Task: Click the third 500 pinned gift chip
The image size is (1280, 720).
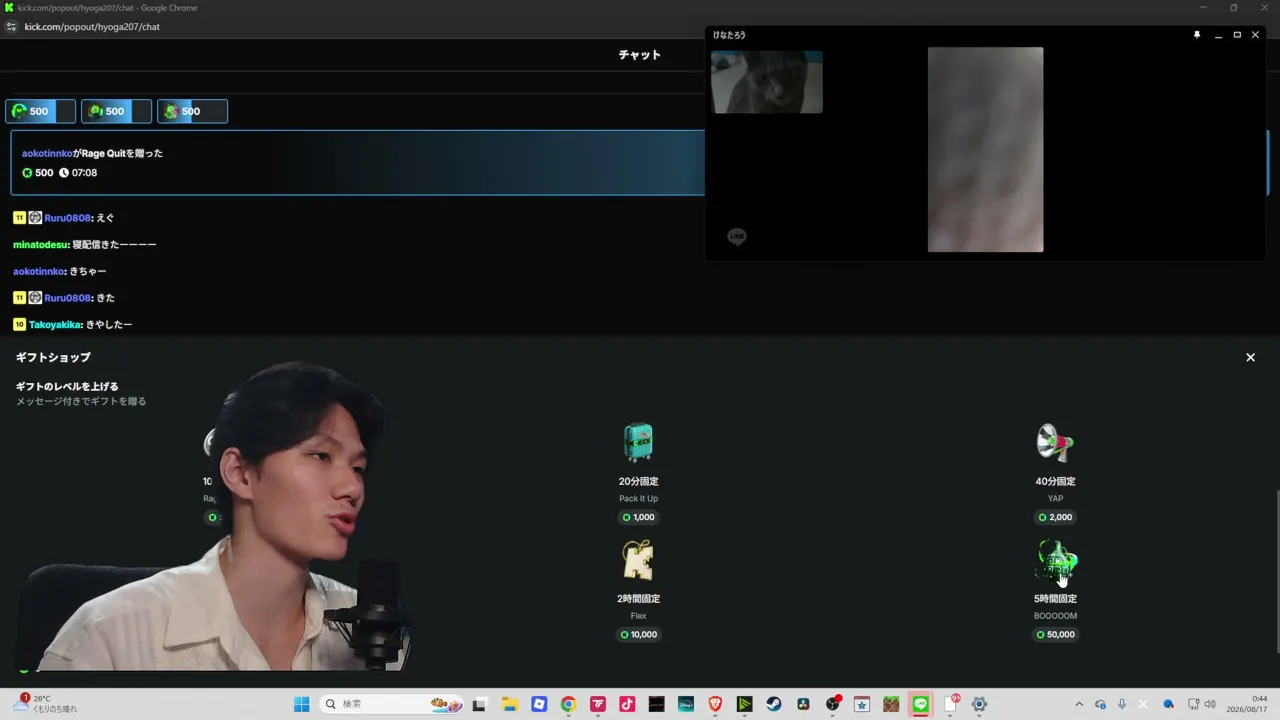Action: coord(192,111)
